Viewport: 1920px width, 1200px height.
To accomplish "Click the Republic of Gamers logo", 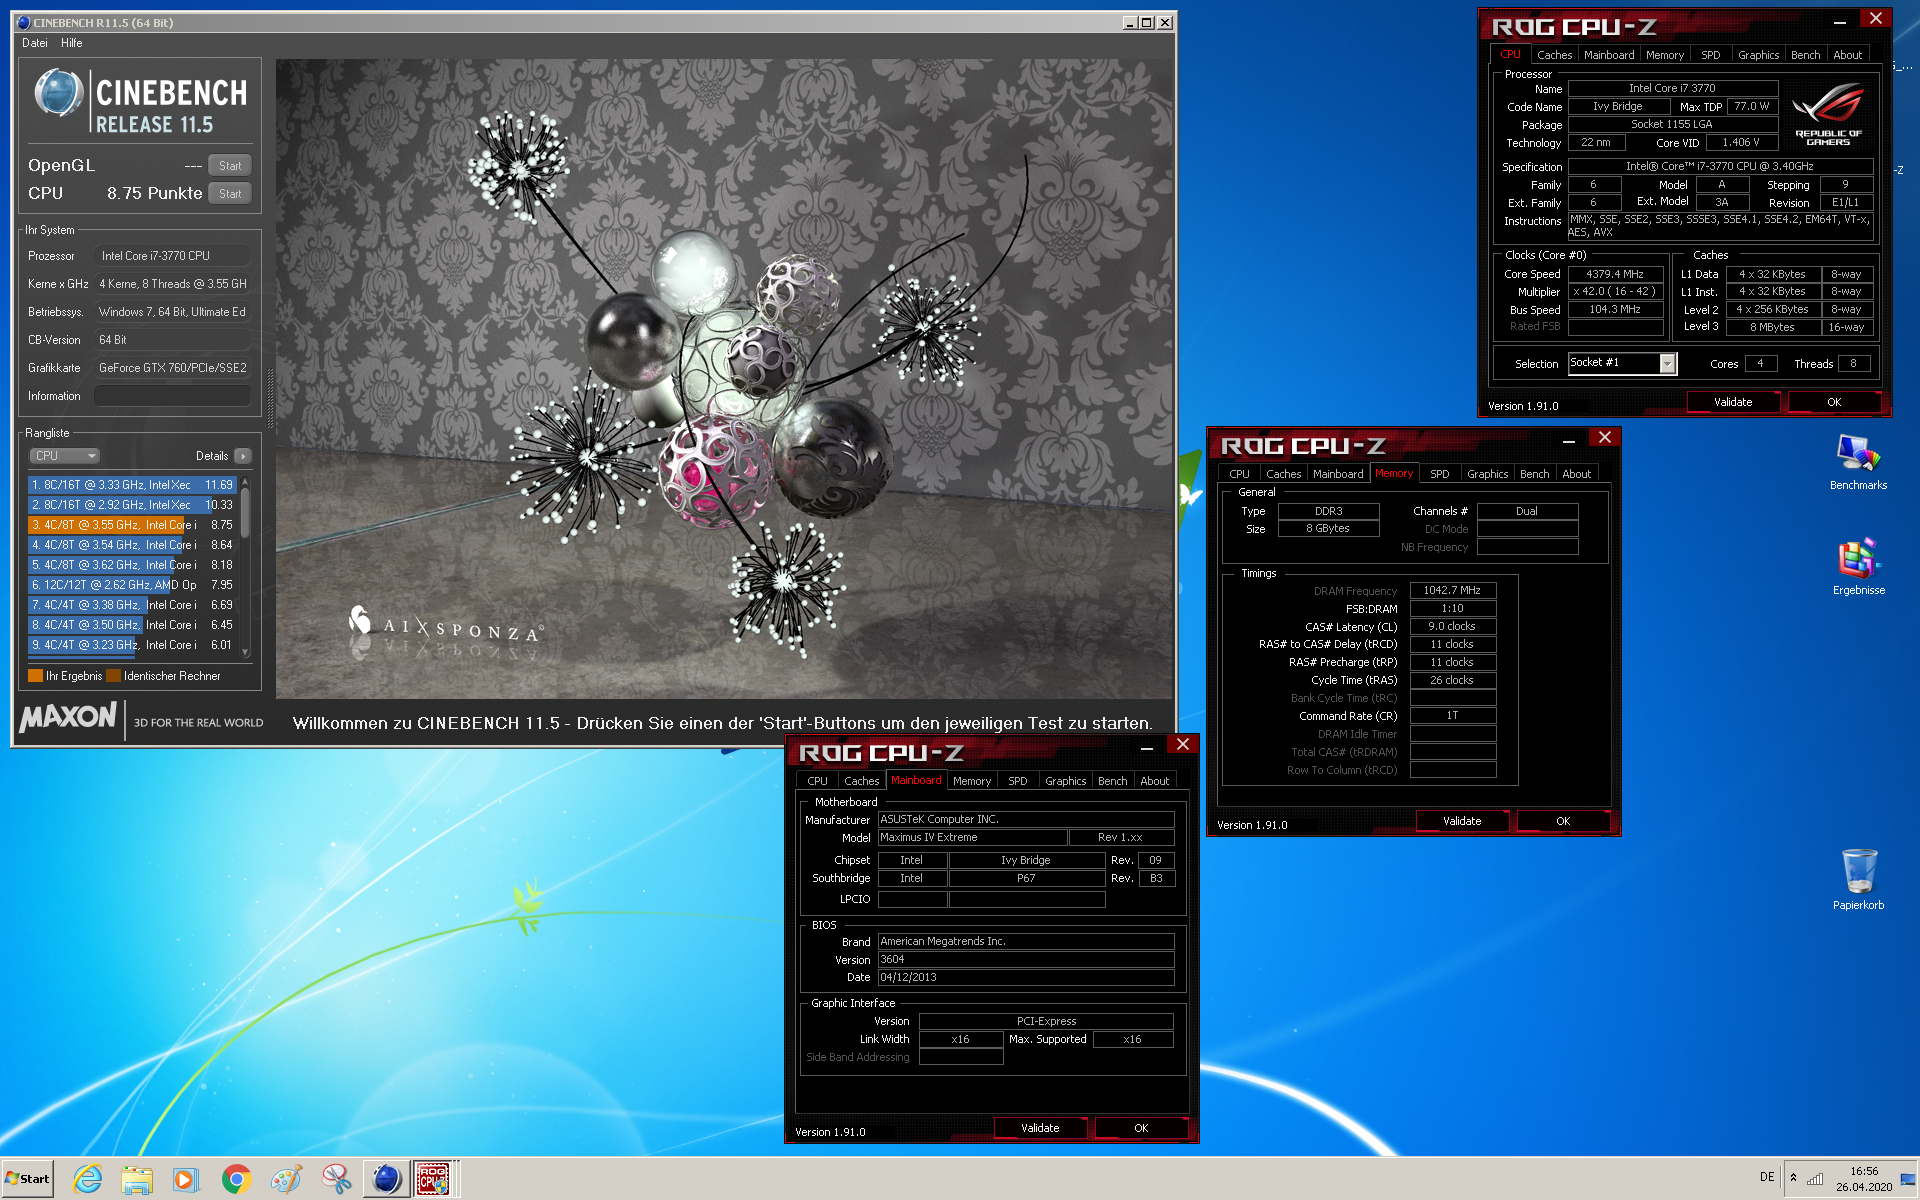I will click(1828, 116).
